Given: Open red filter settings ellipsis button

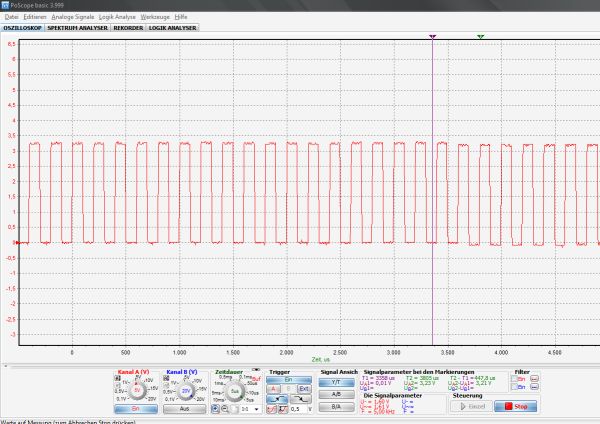Looking at the screenshot, I should (x=535, y=378).
